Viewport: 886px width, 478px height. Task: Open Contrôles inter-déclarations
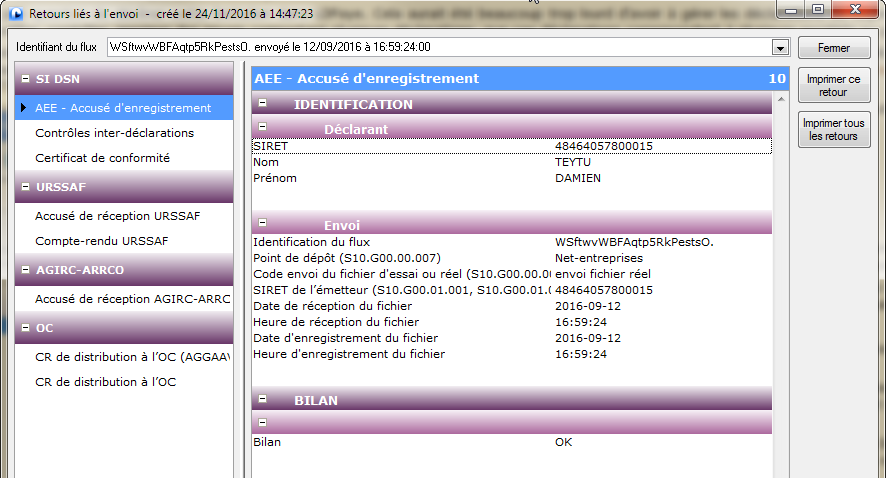pos(114,133)
